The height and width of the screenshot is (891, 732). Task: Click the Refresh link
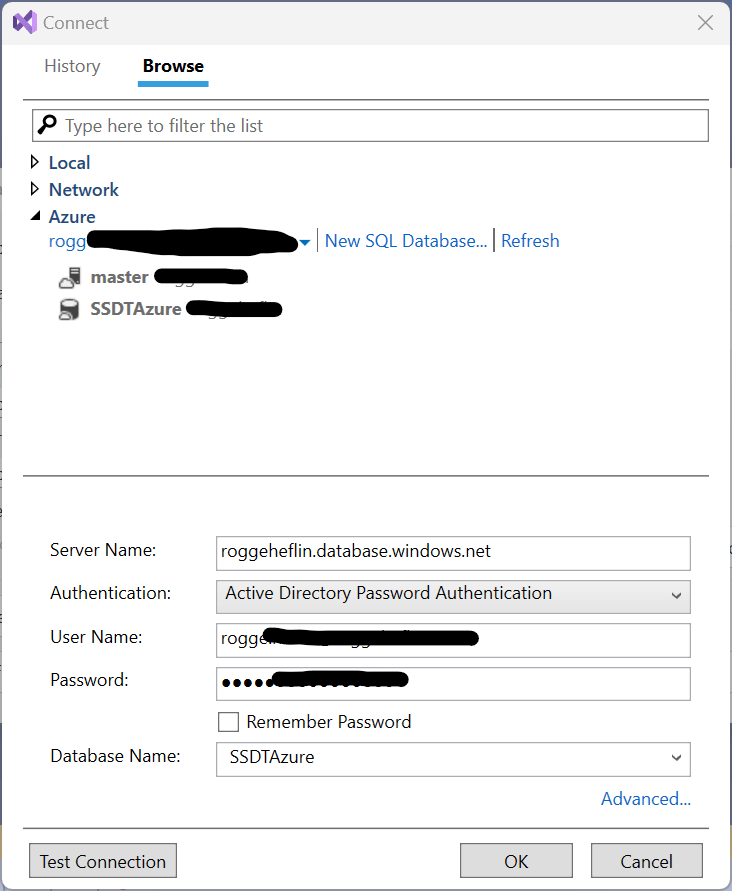pyautogui.click(x=530, y=241)
